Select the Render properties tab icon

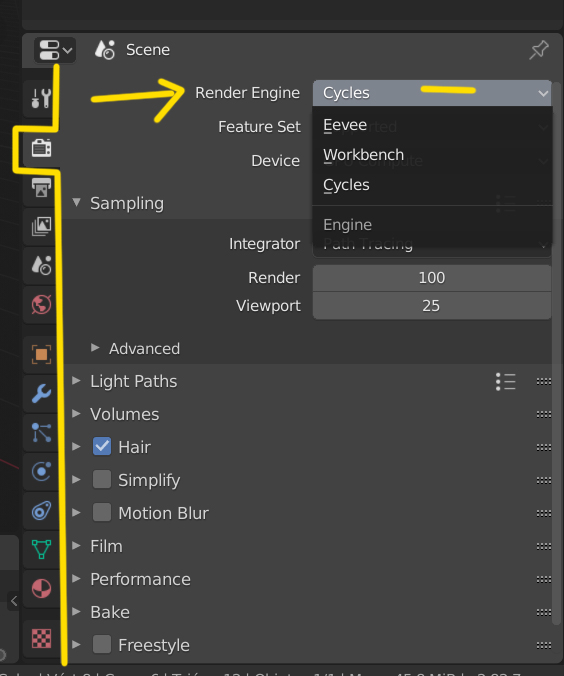click(x=41, y=148)
